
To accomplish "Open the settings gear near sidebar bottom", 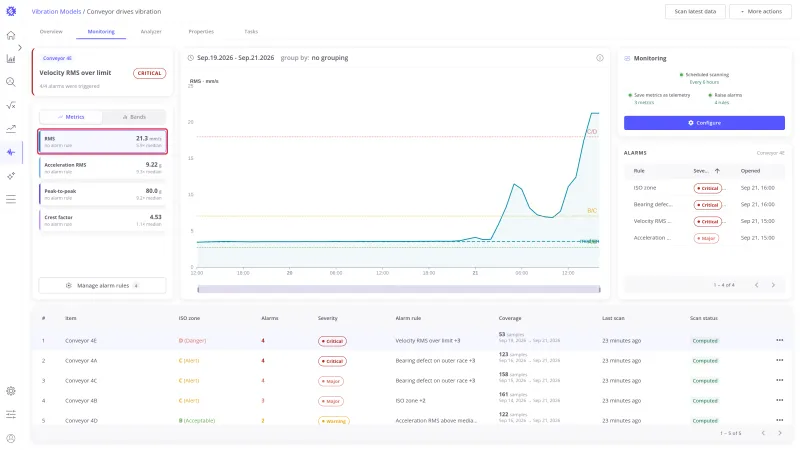I will (11, 391).
